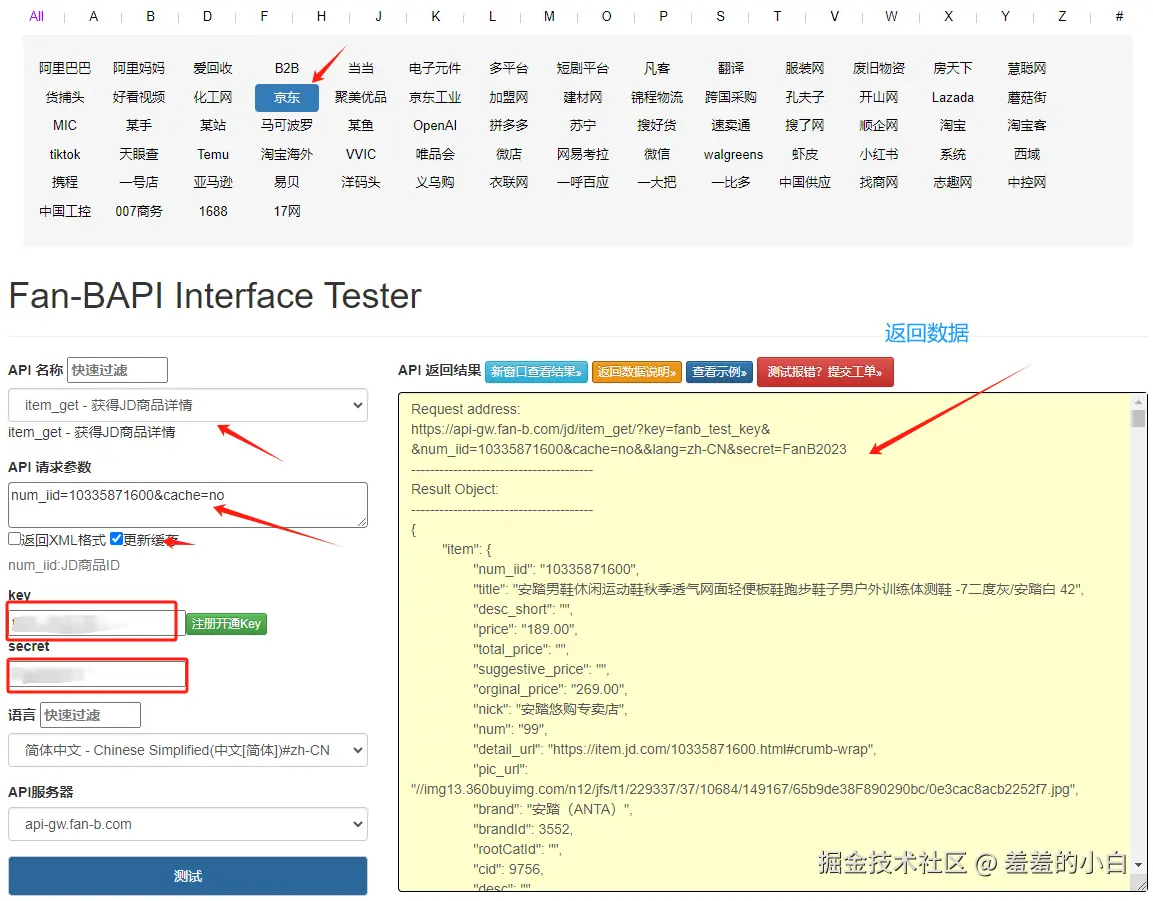Click the 返回数据 heading link

pyautogui.click(x=927, y=333)
